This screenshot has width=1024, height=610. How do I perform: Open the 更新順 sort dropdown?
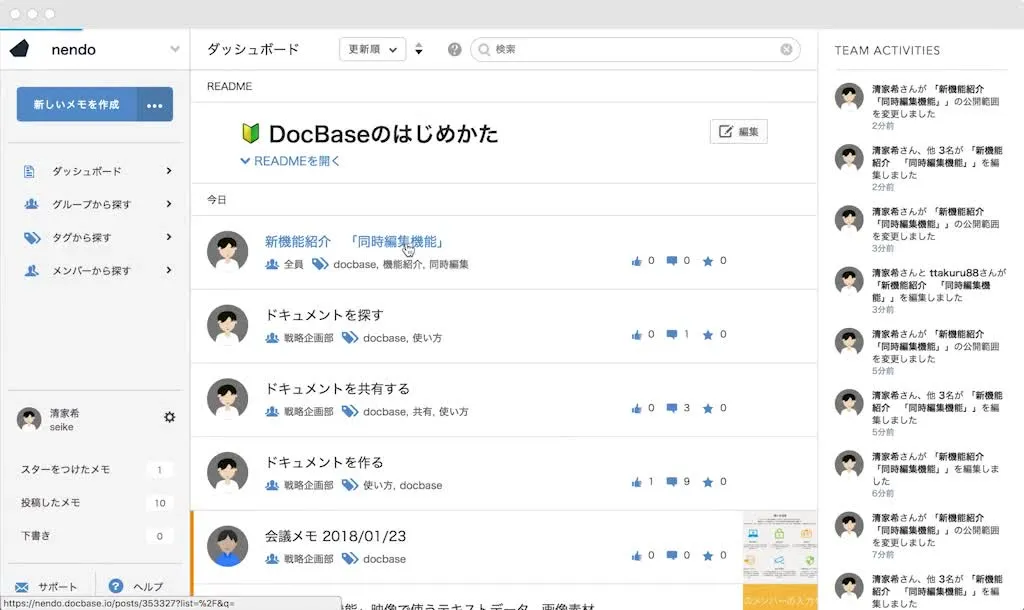click(372, 49)
